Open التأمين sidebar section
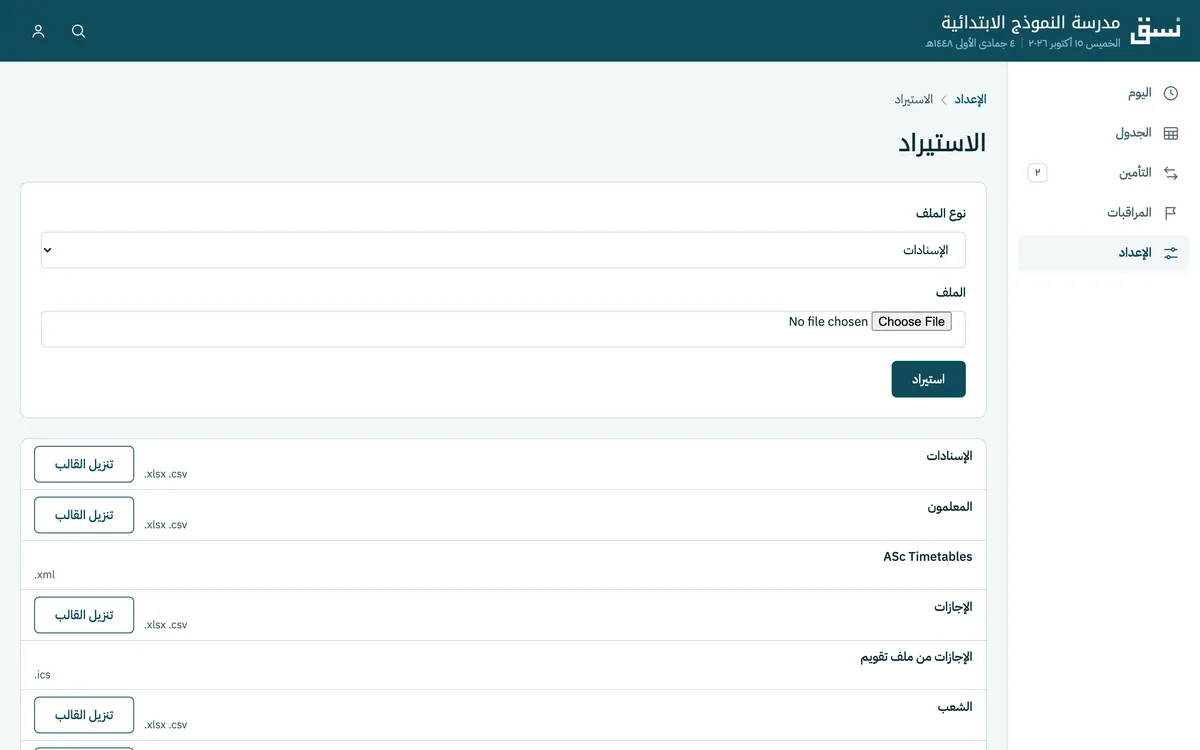This screenshot has height=750, width=1200. point(1104,173)
